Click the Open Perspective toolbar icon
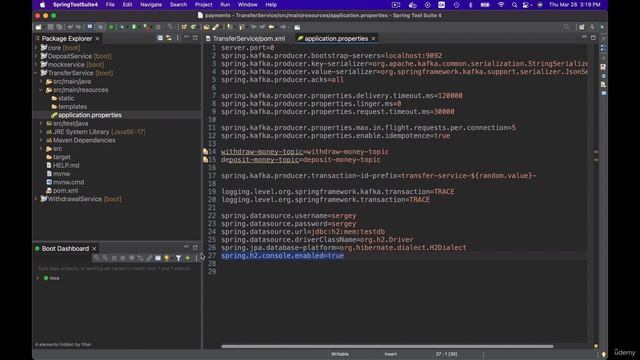 tap(582, 27)
